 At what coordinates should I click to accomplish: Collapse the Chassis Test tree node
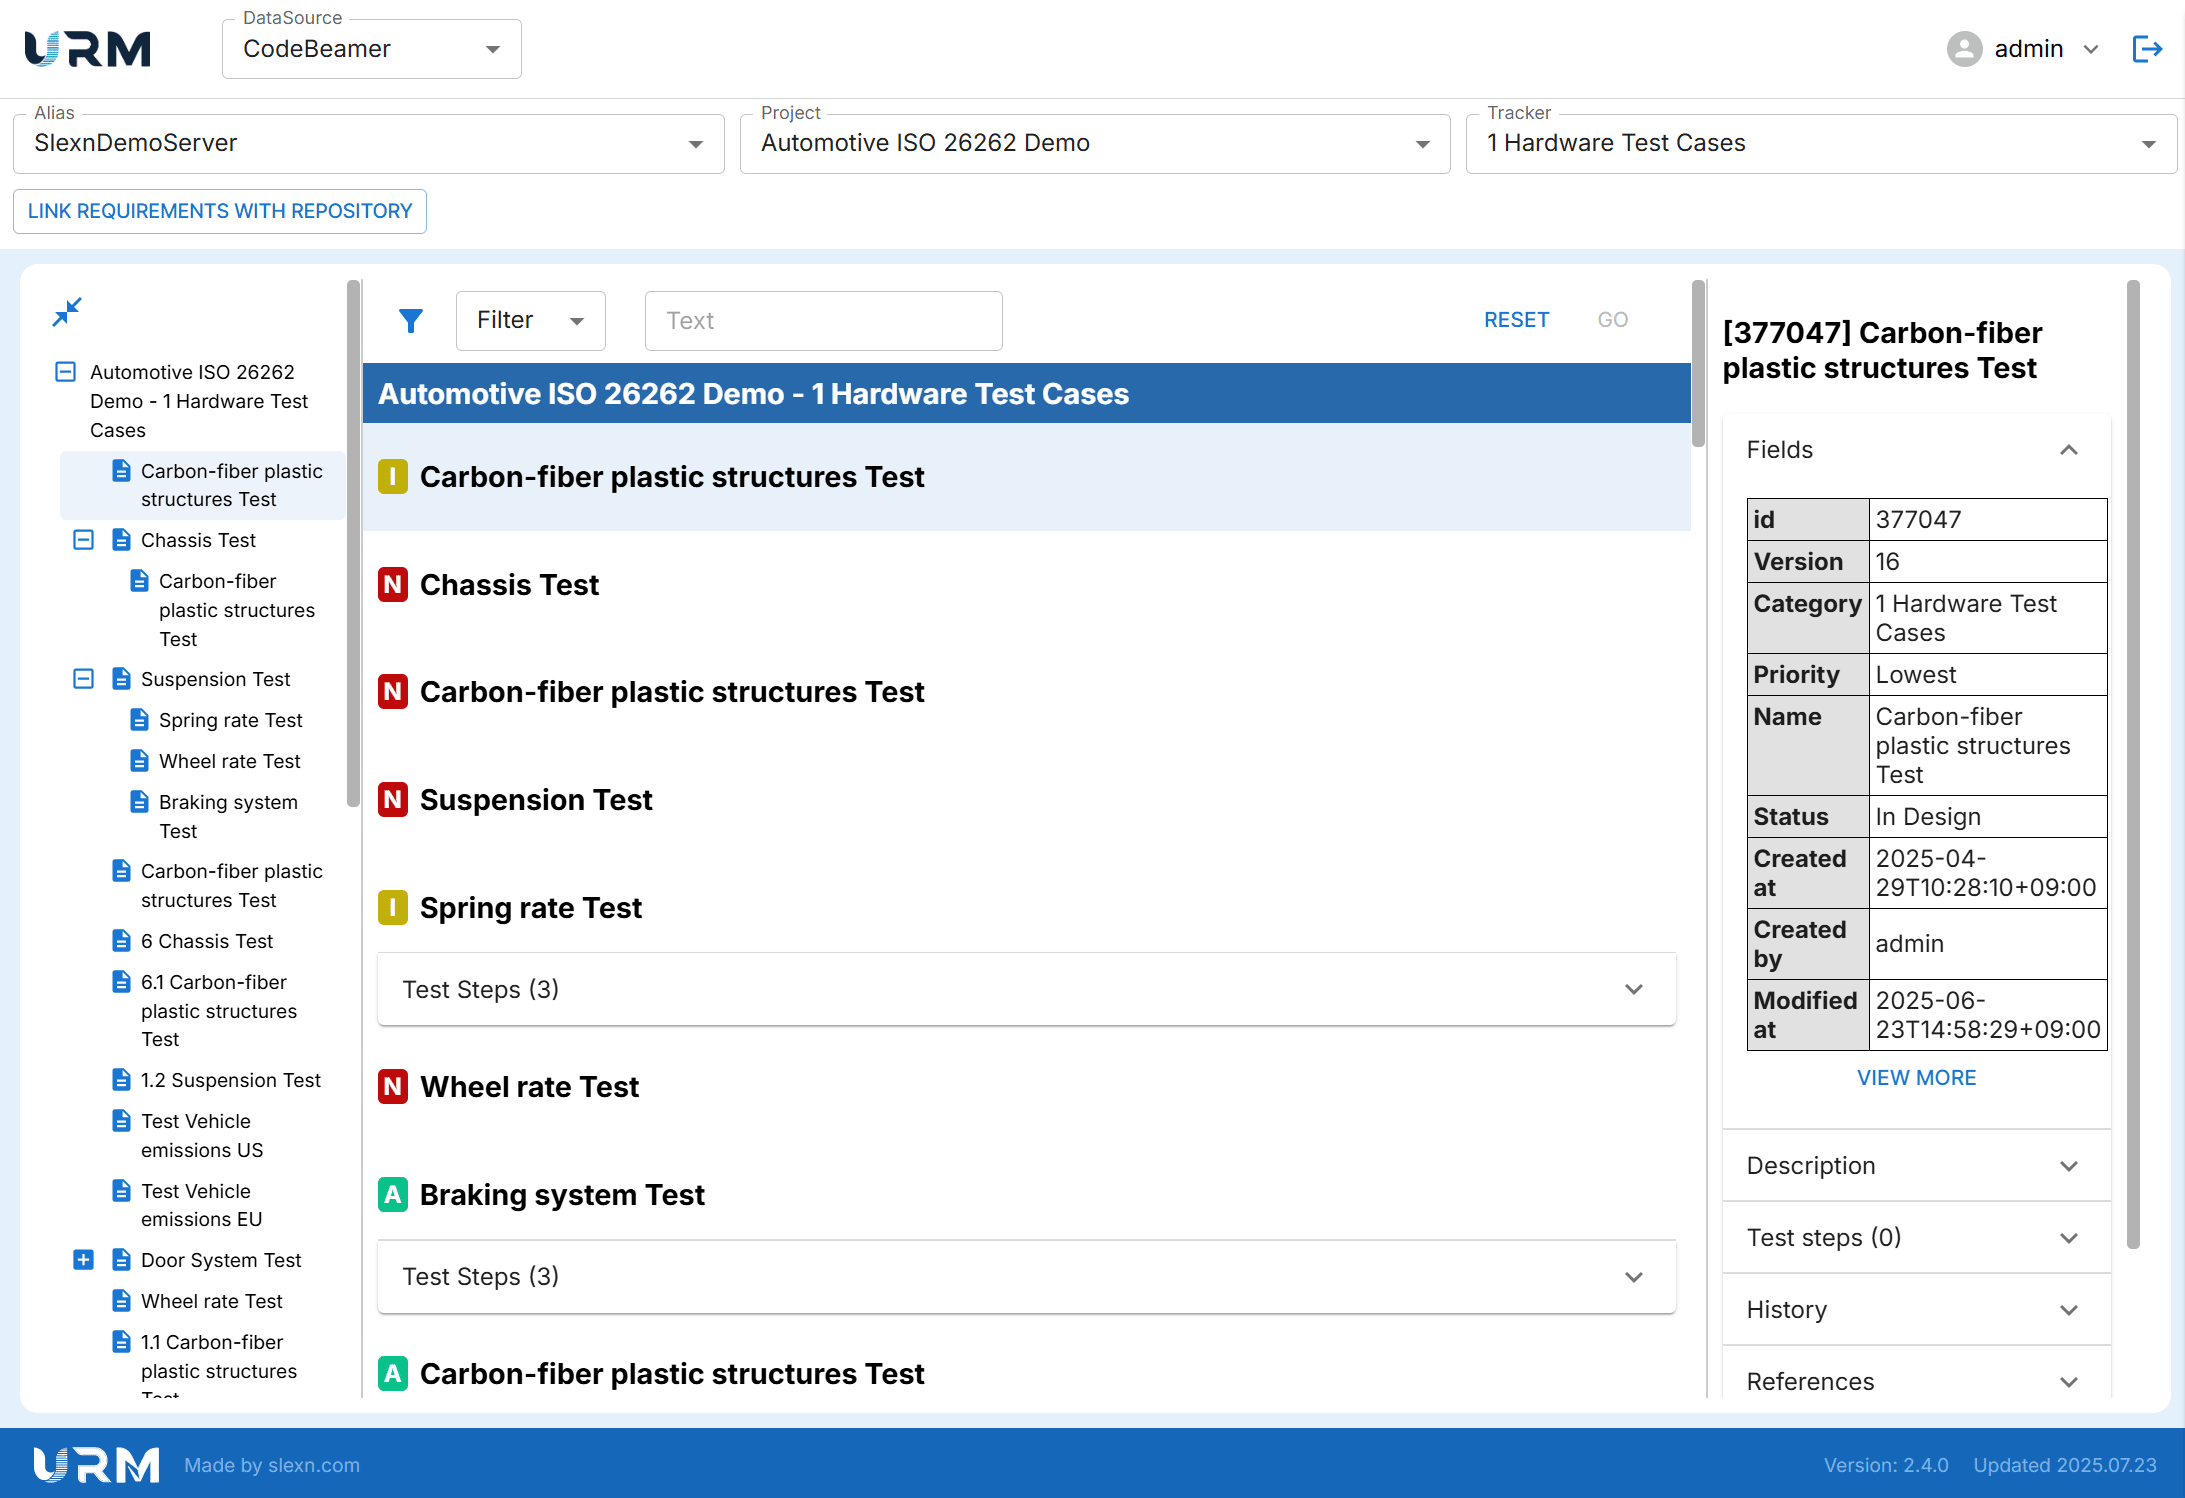pos(84,540)
